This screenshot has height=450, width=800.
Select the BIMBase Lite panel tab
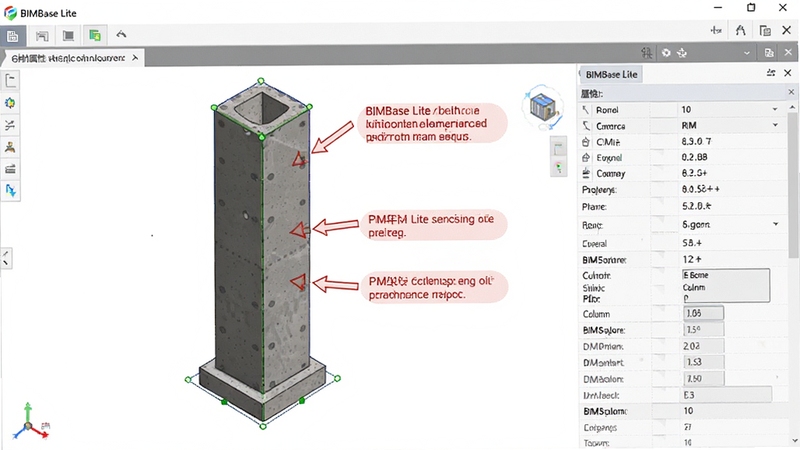611,74
